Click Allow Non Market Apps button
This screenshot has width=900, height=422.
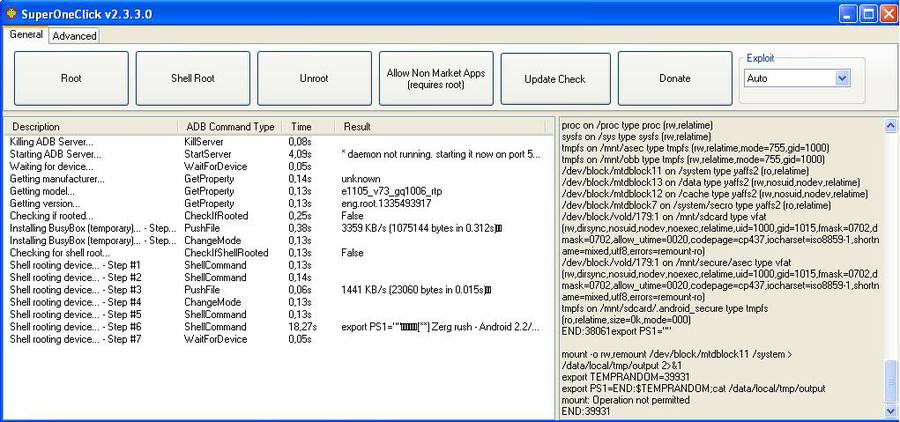click(436, 79)
